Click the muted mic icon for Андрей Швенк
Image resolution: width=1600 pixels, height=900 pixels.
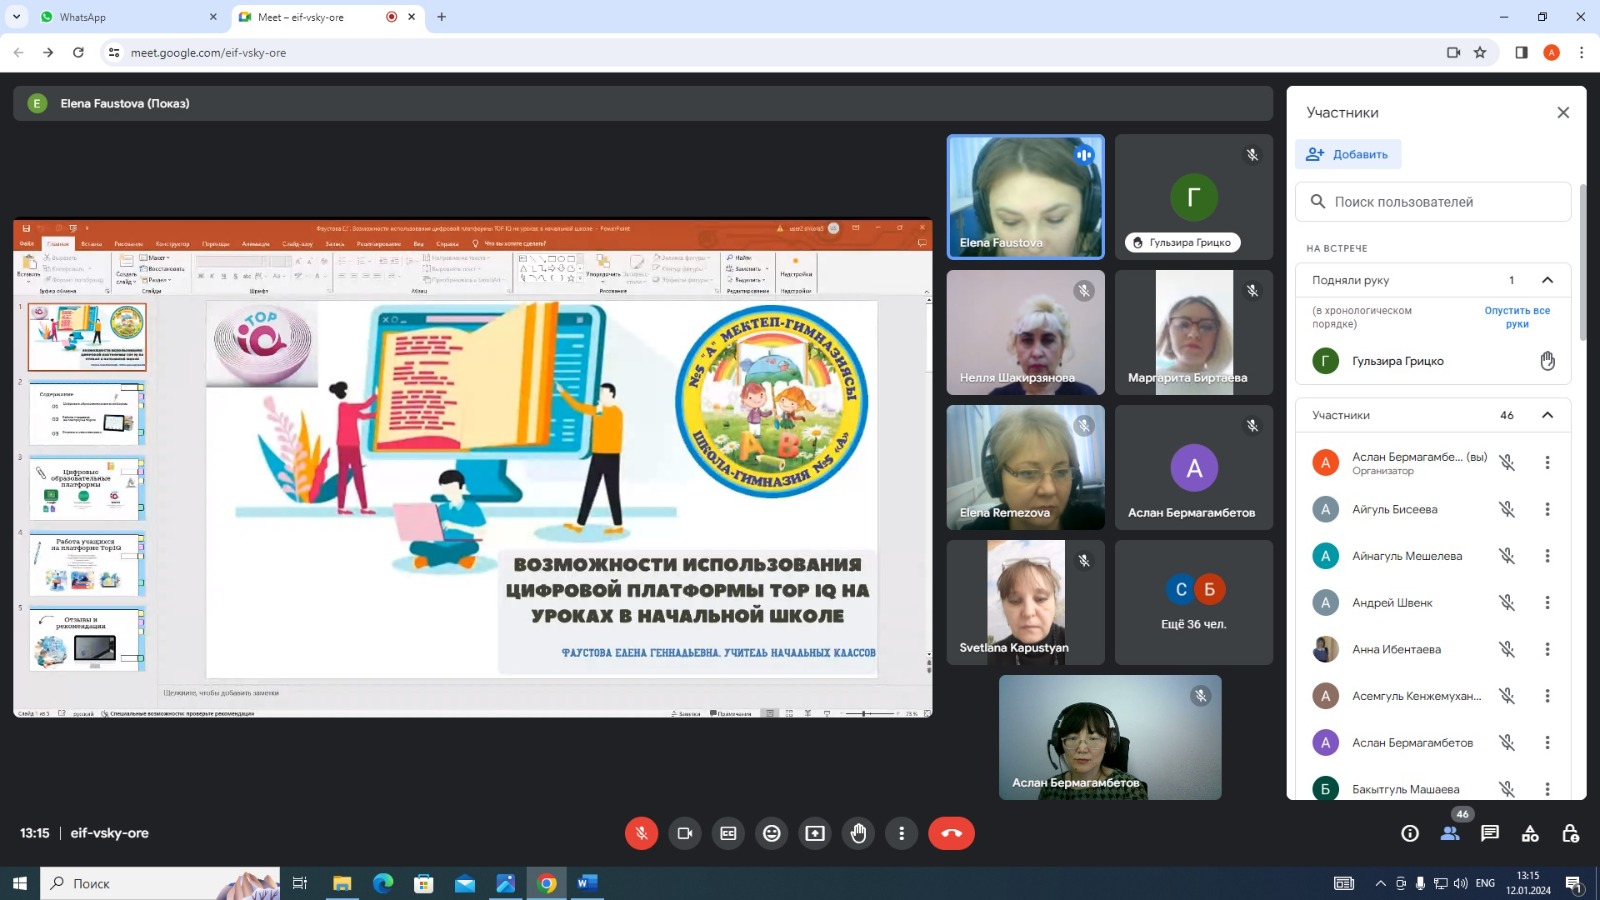1507,602
